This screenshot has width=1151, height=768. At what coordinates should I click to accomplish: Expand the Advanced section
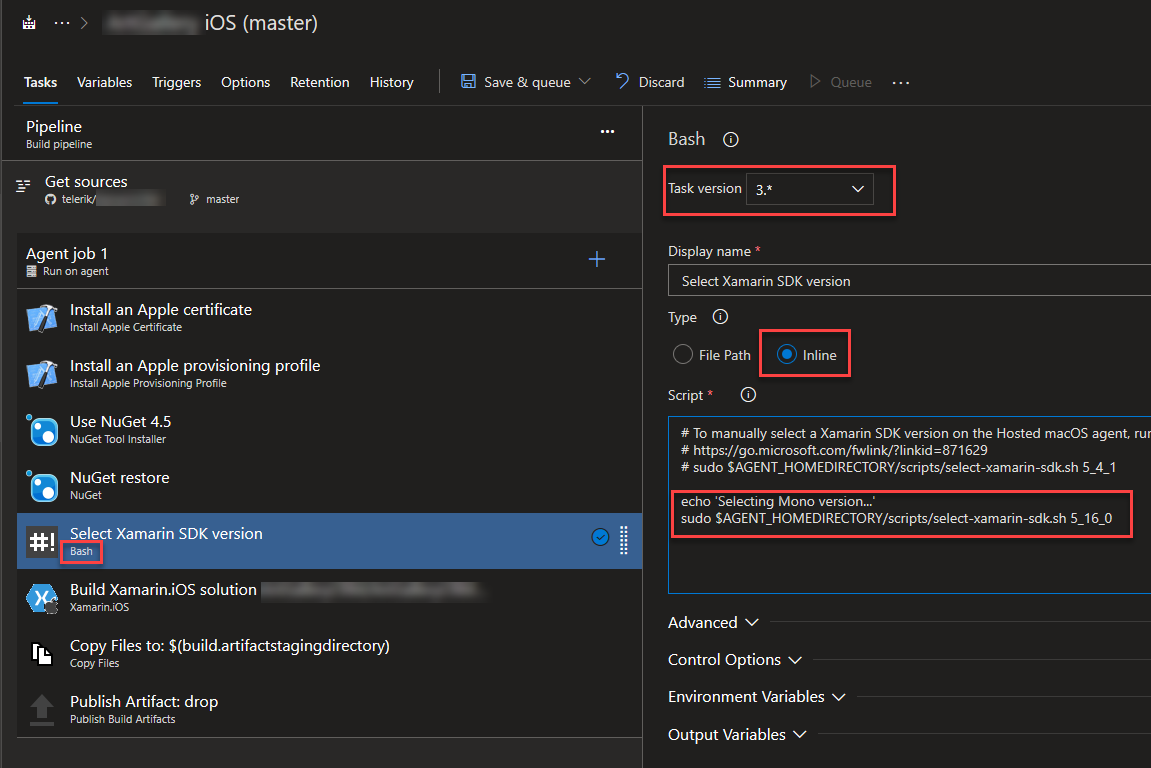pos(713,623)
